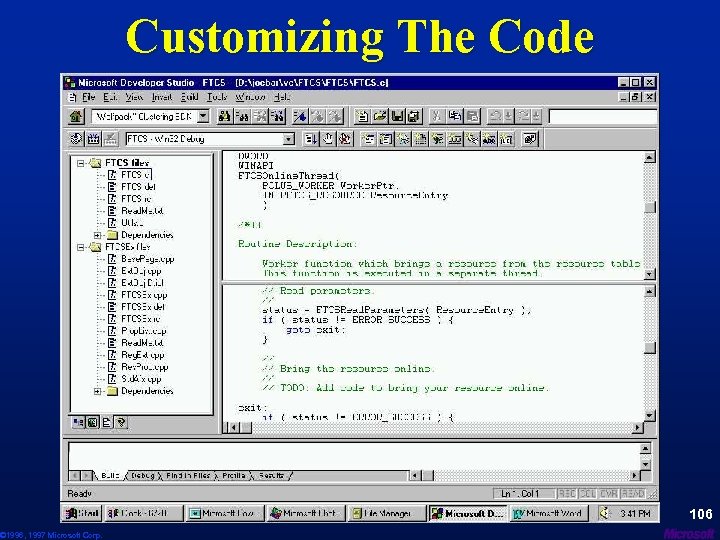The height and width of the screenshot is (540, 720).
Task: Select the Build output tab
Action: 110,476
